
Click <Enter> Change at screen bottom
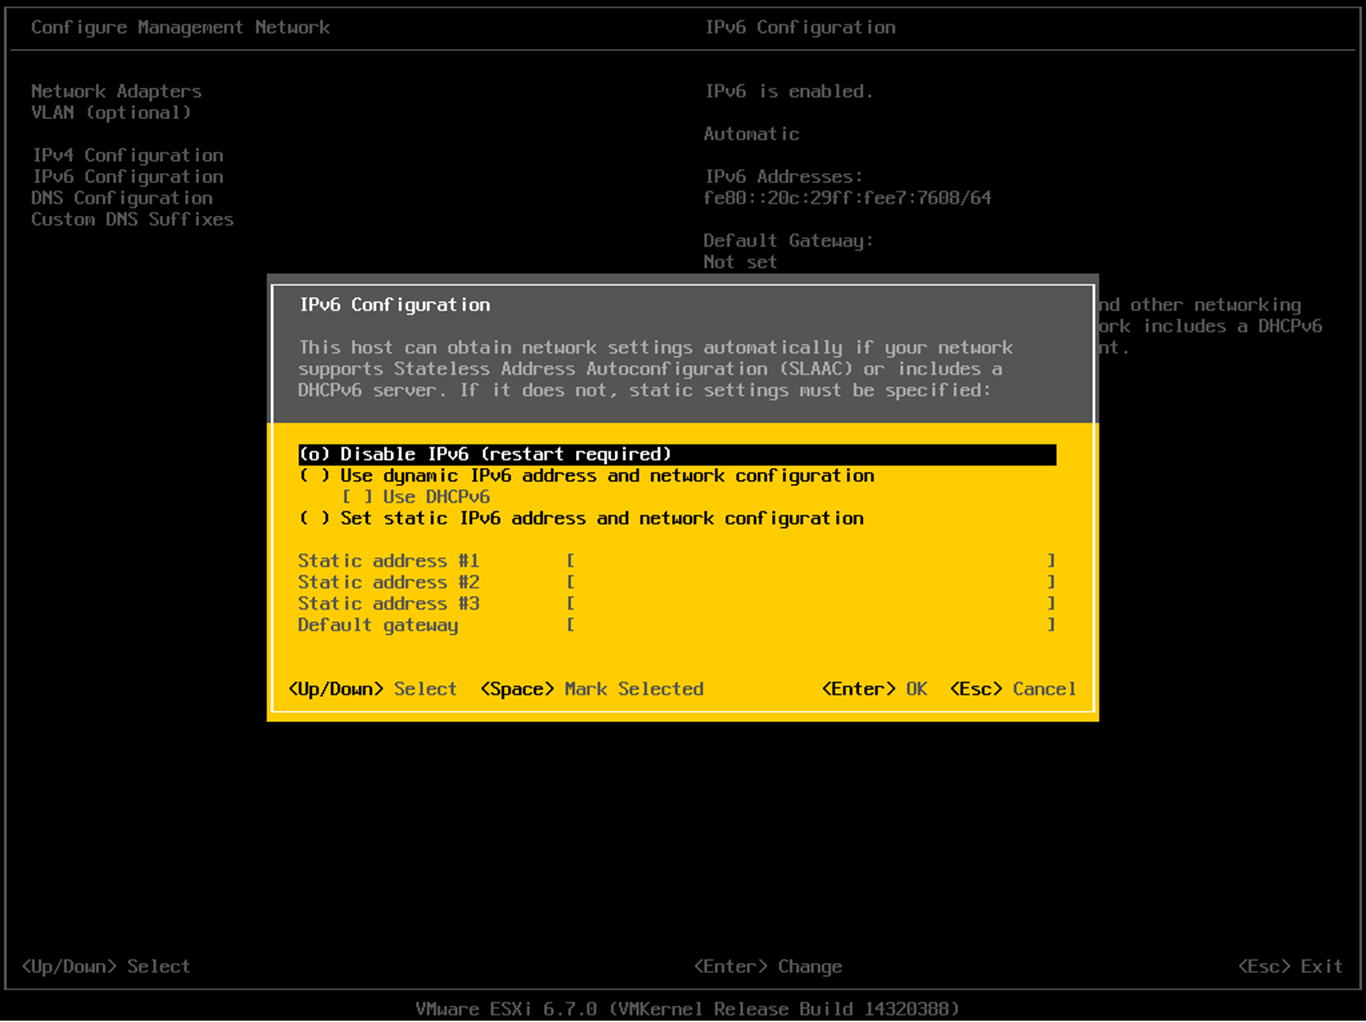tap(768, 967)
